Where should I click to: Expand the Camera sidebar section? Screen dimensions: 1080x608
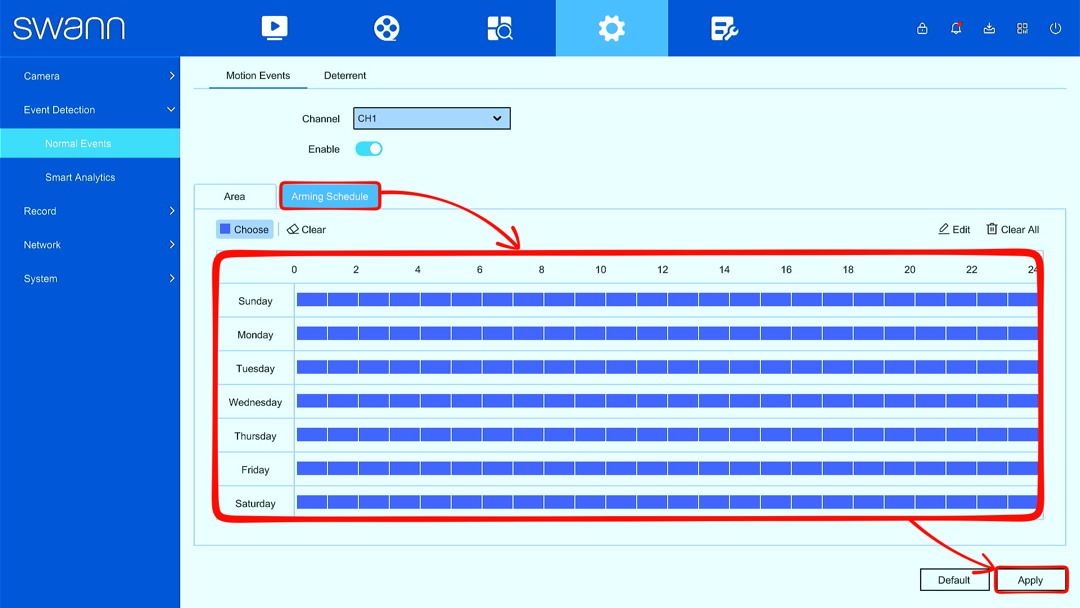[x=90, y=76]
